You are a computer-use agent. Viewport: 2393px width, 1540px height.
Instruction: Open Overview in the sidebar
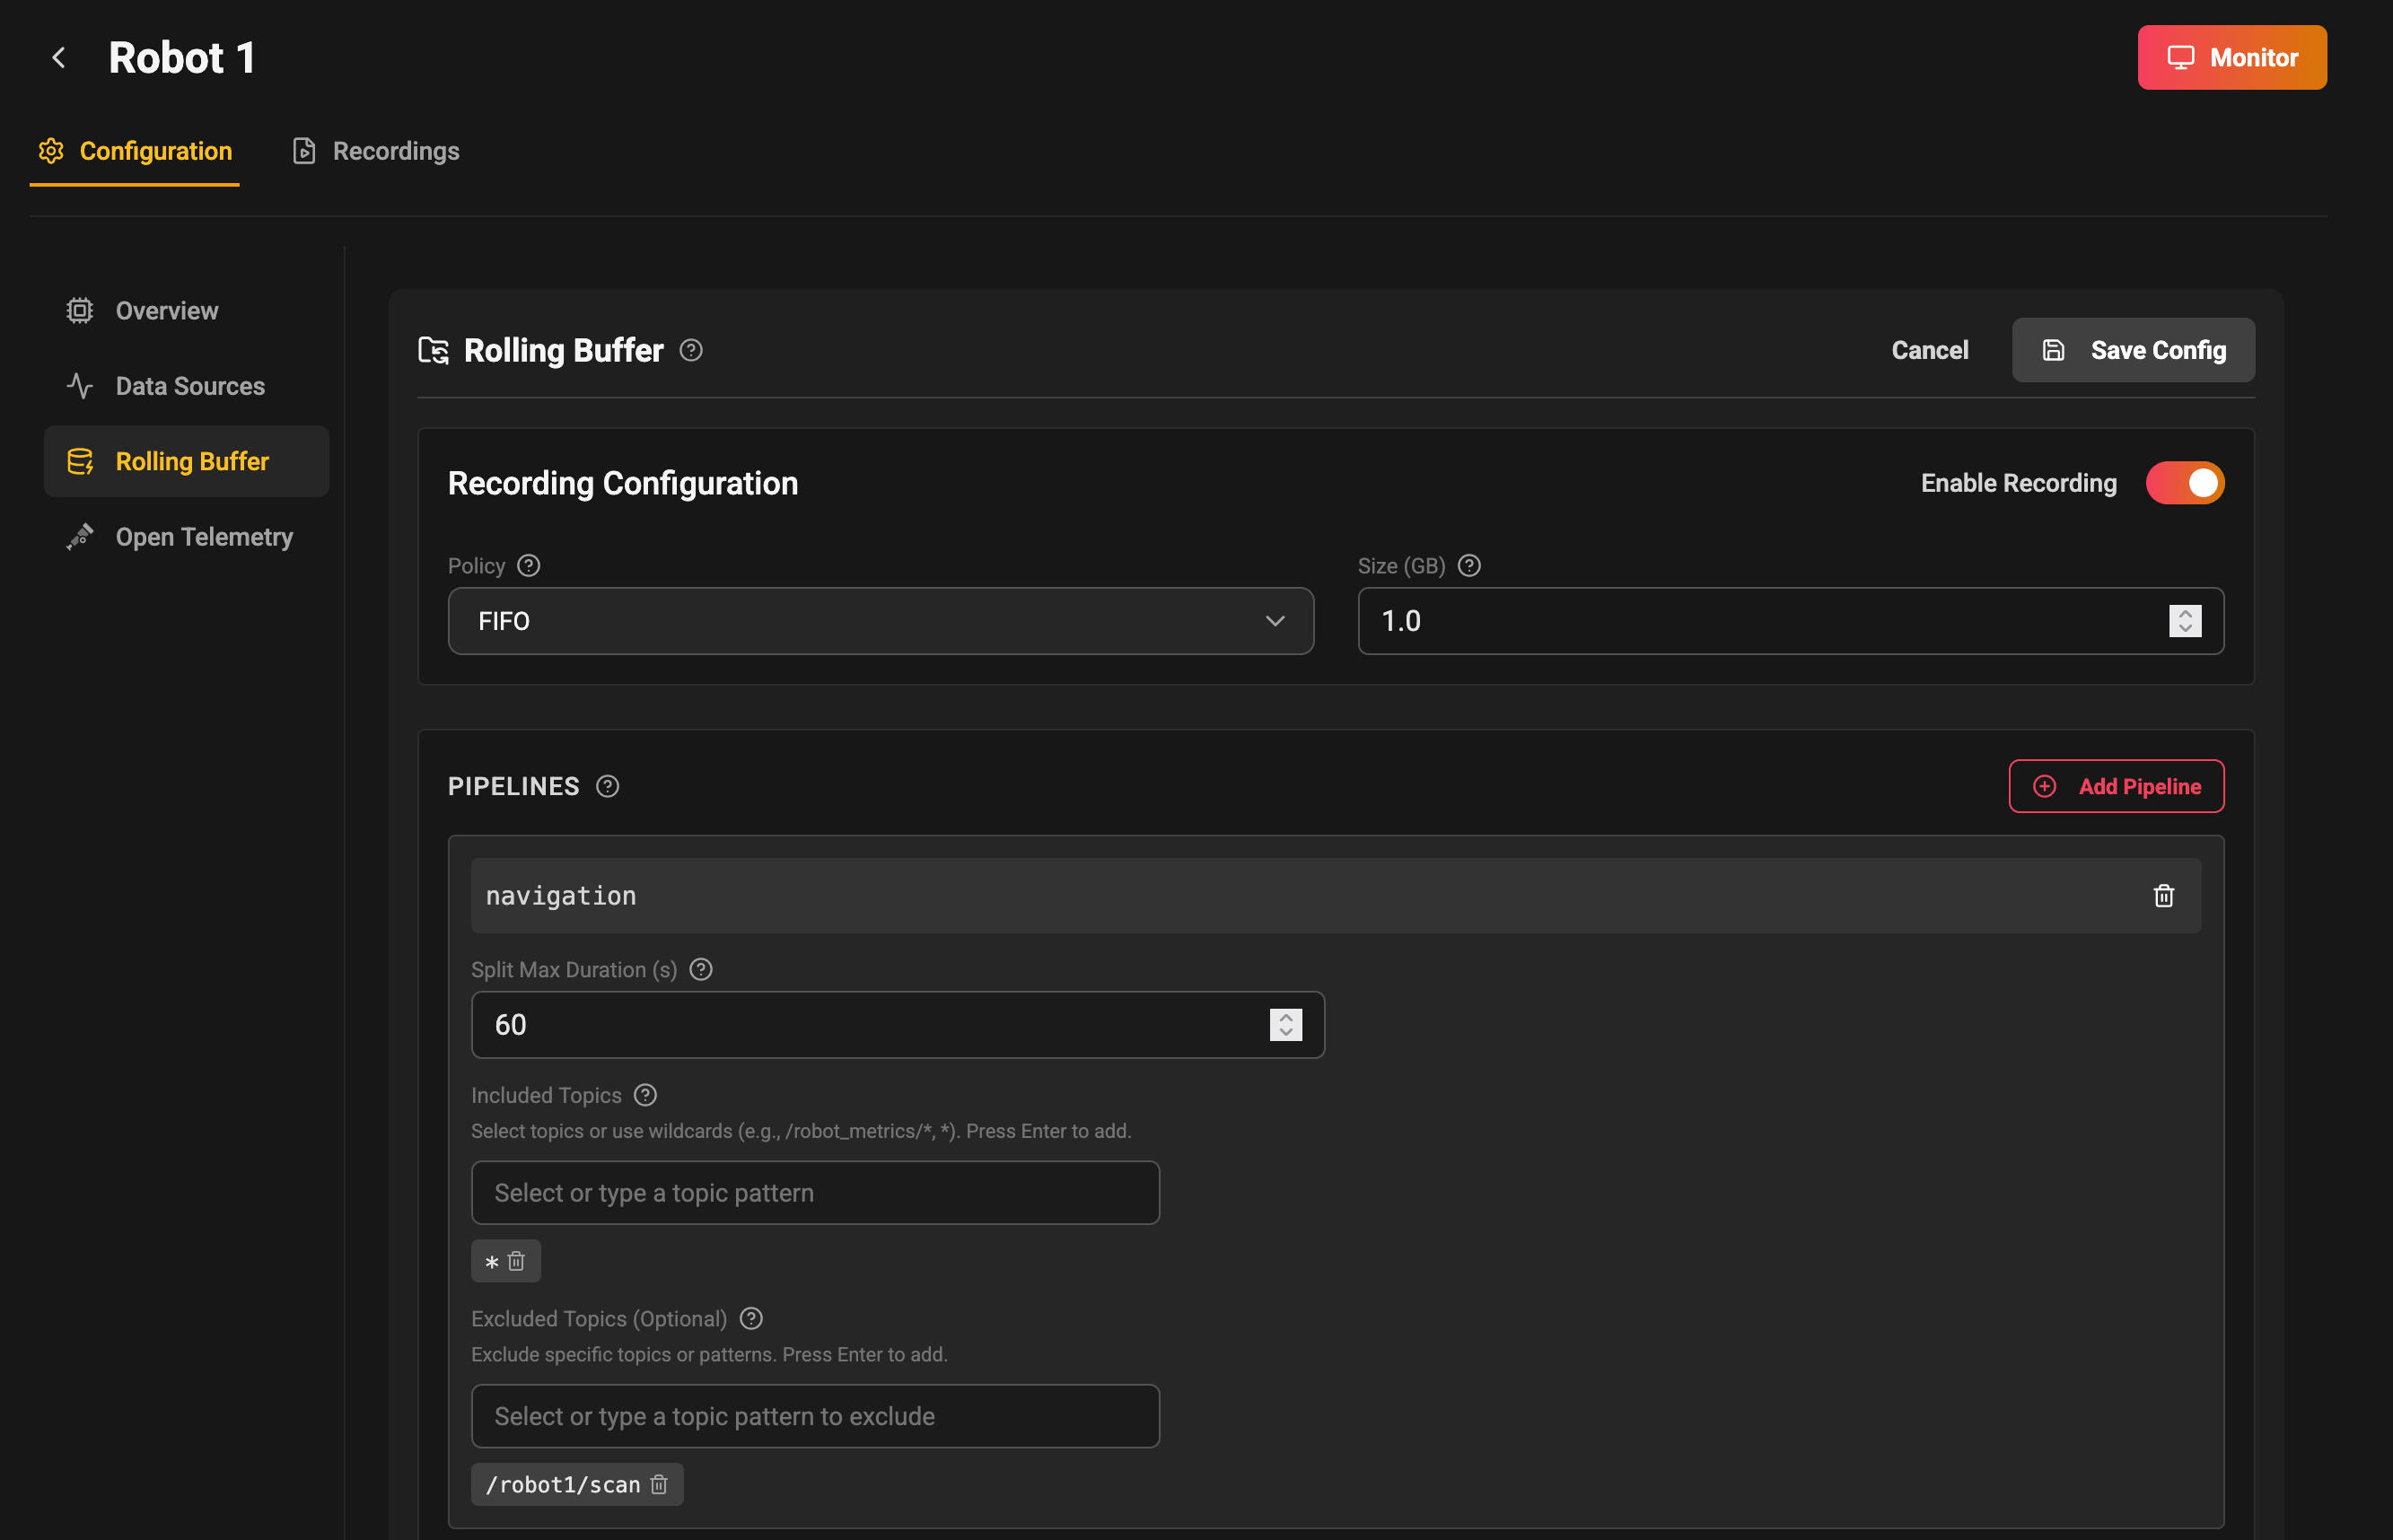click(186, 311)
